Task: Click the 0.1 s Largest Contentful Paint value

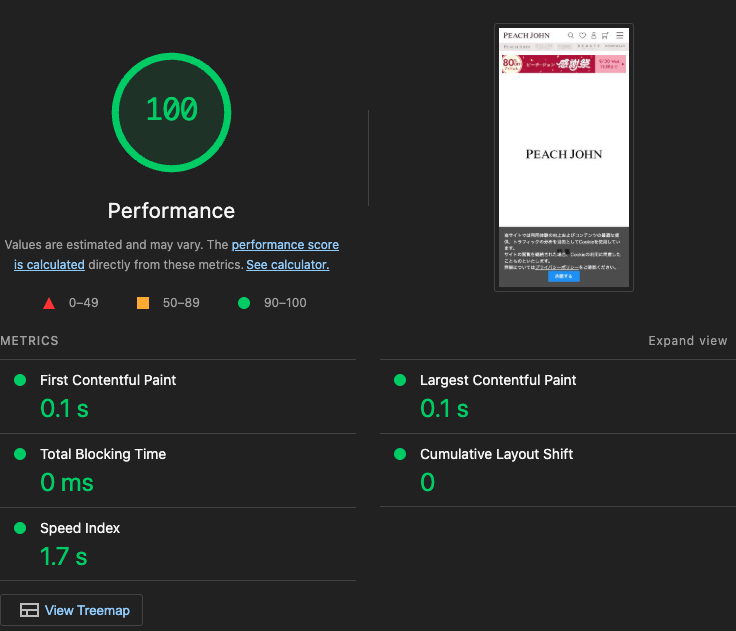Action: [444, 408]
